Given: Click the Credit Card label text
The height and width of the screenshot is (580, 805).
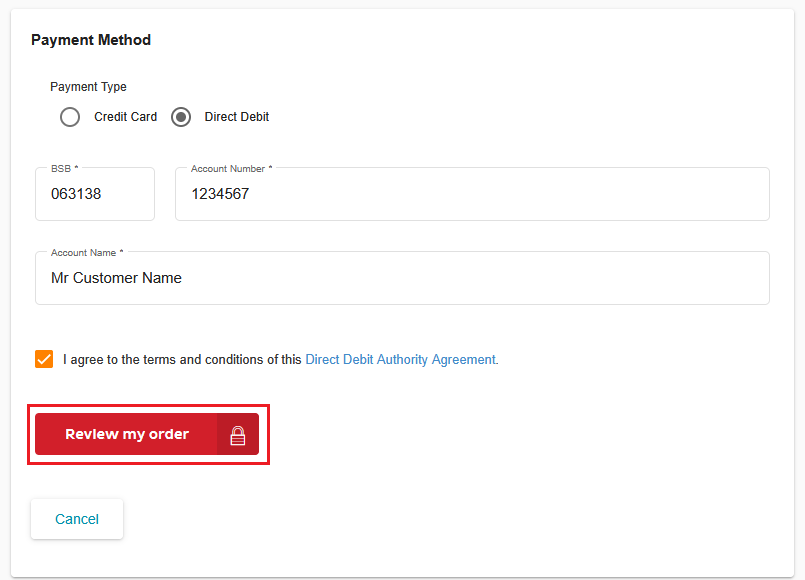Looking at the screenshot, I should (125, 117).
